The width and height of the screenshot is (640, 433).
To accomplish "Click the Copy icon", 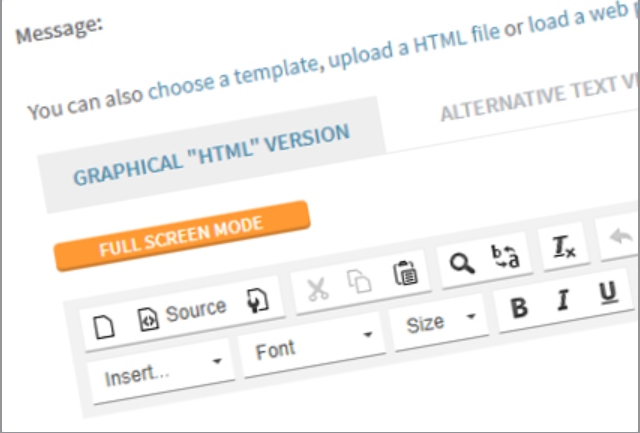I will (x=359, y=282).
